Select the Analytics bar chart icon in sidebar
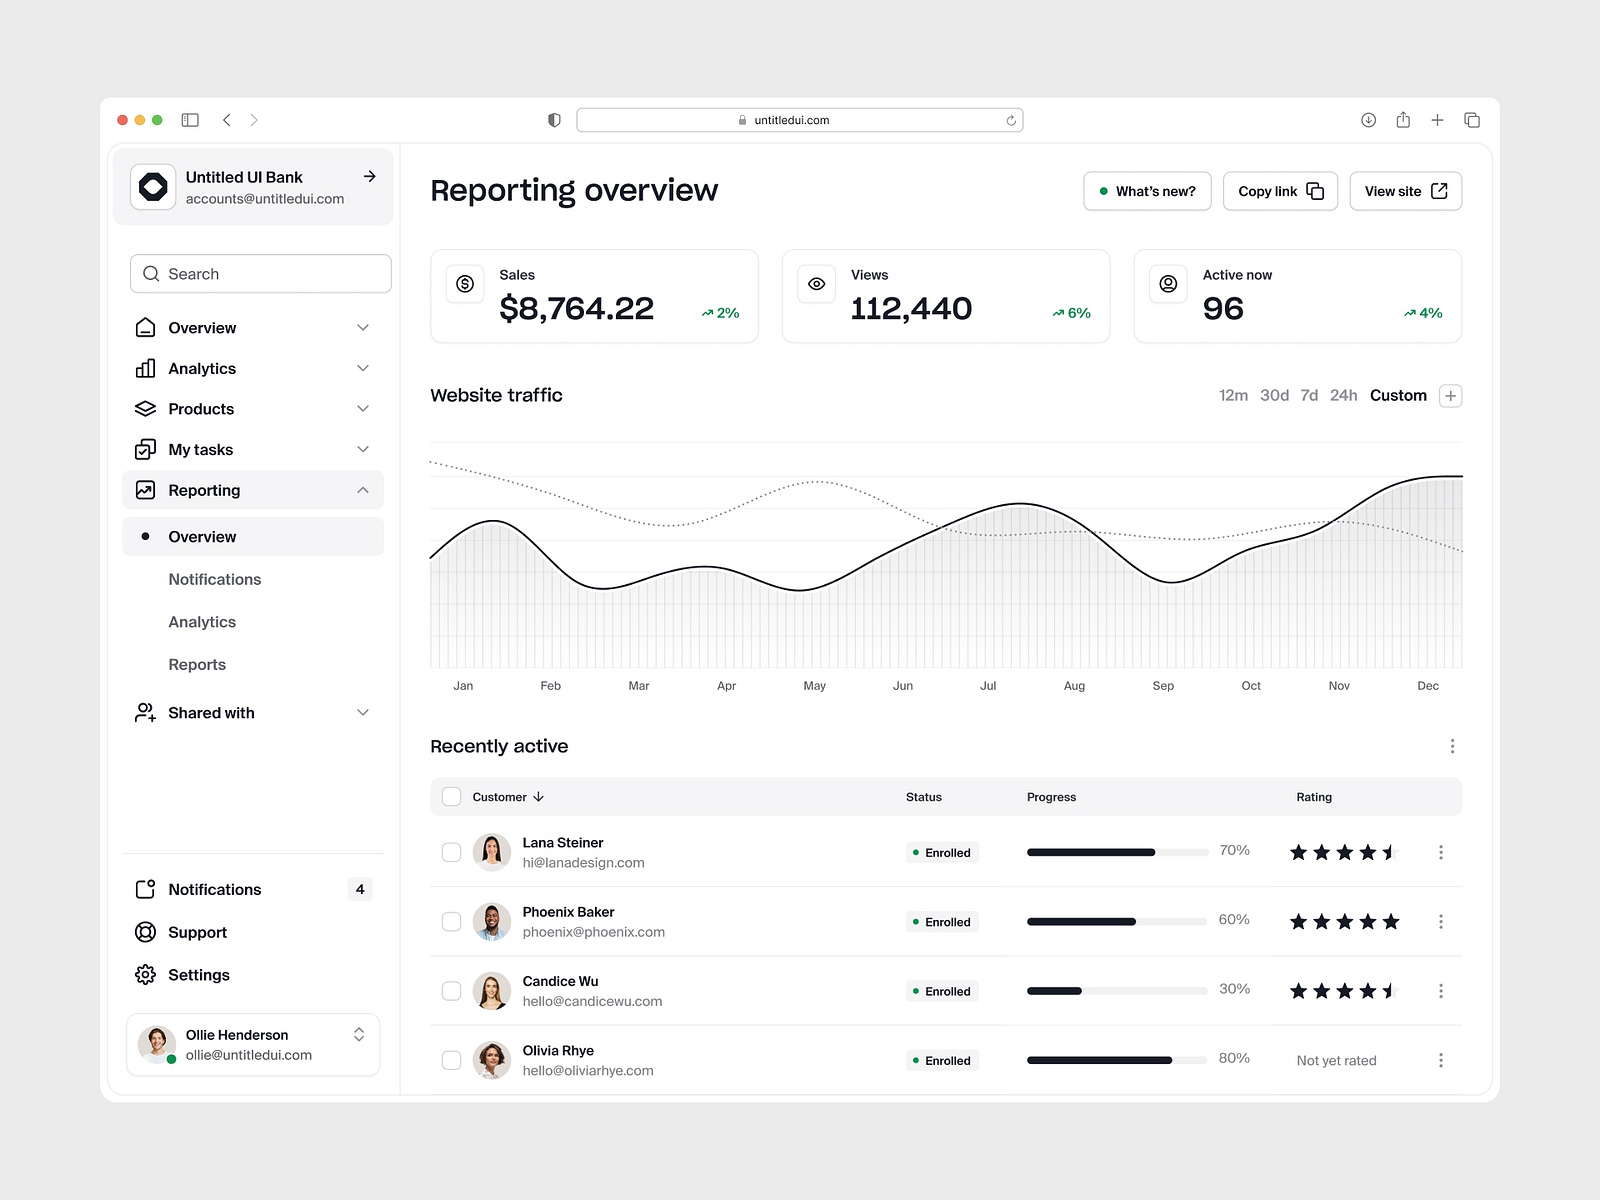This screenshot has width=1600, height=1200. (145, 368)
